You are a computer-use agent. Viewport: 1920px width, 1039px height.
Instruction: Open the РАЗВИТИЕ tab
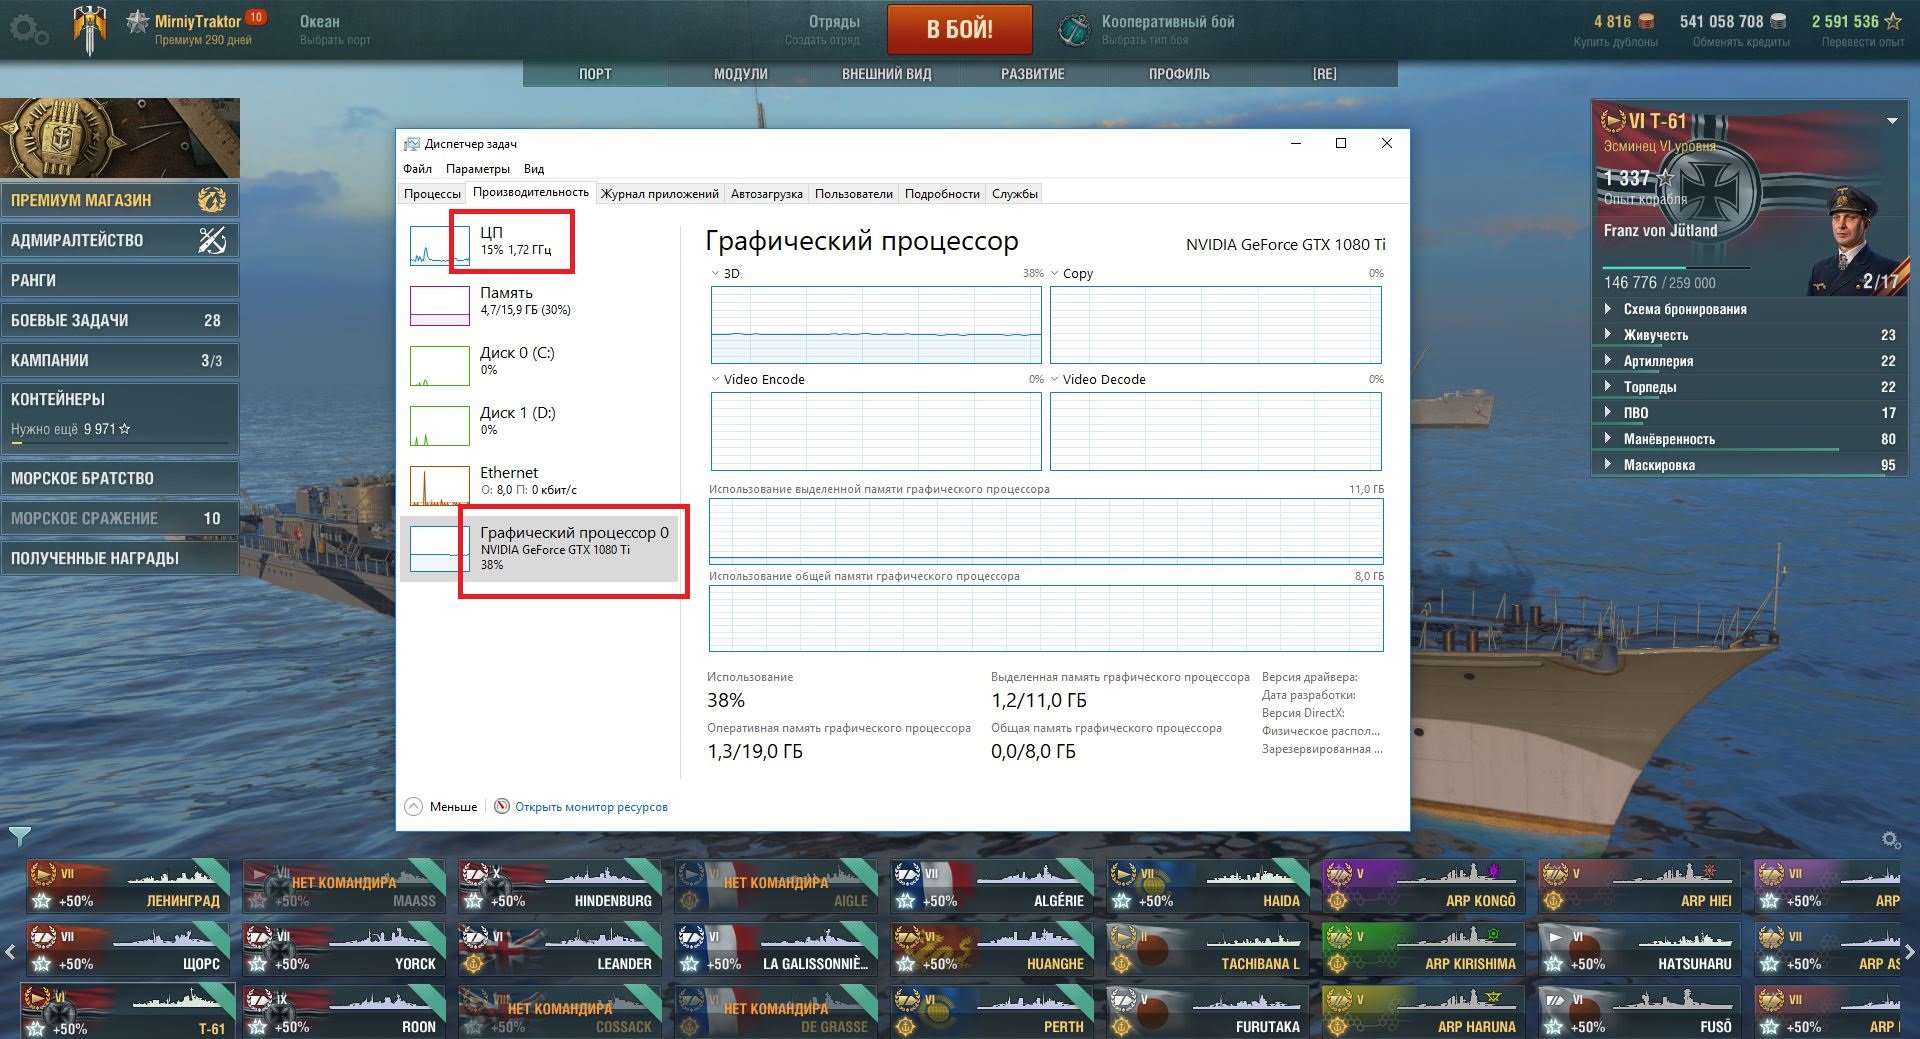coord(1033,74)
